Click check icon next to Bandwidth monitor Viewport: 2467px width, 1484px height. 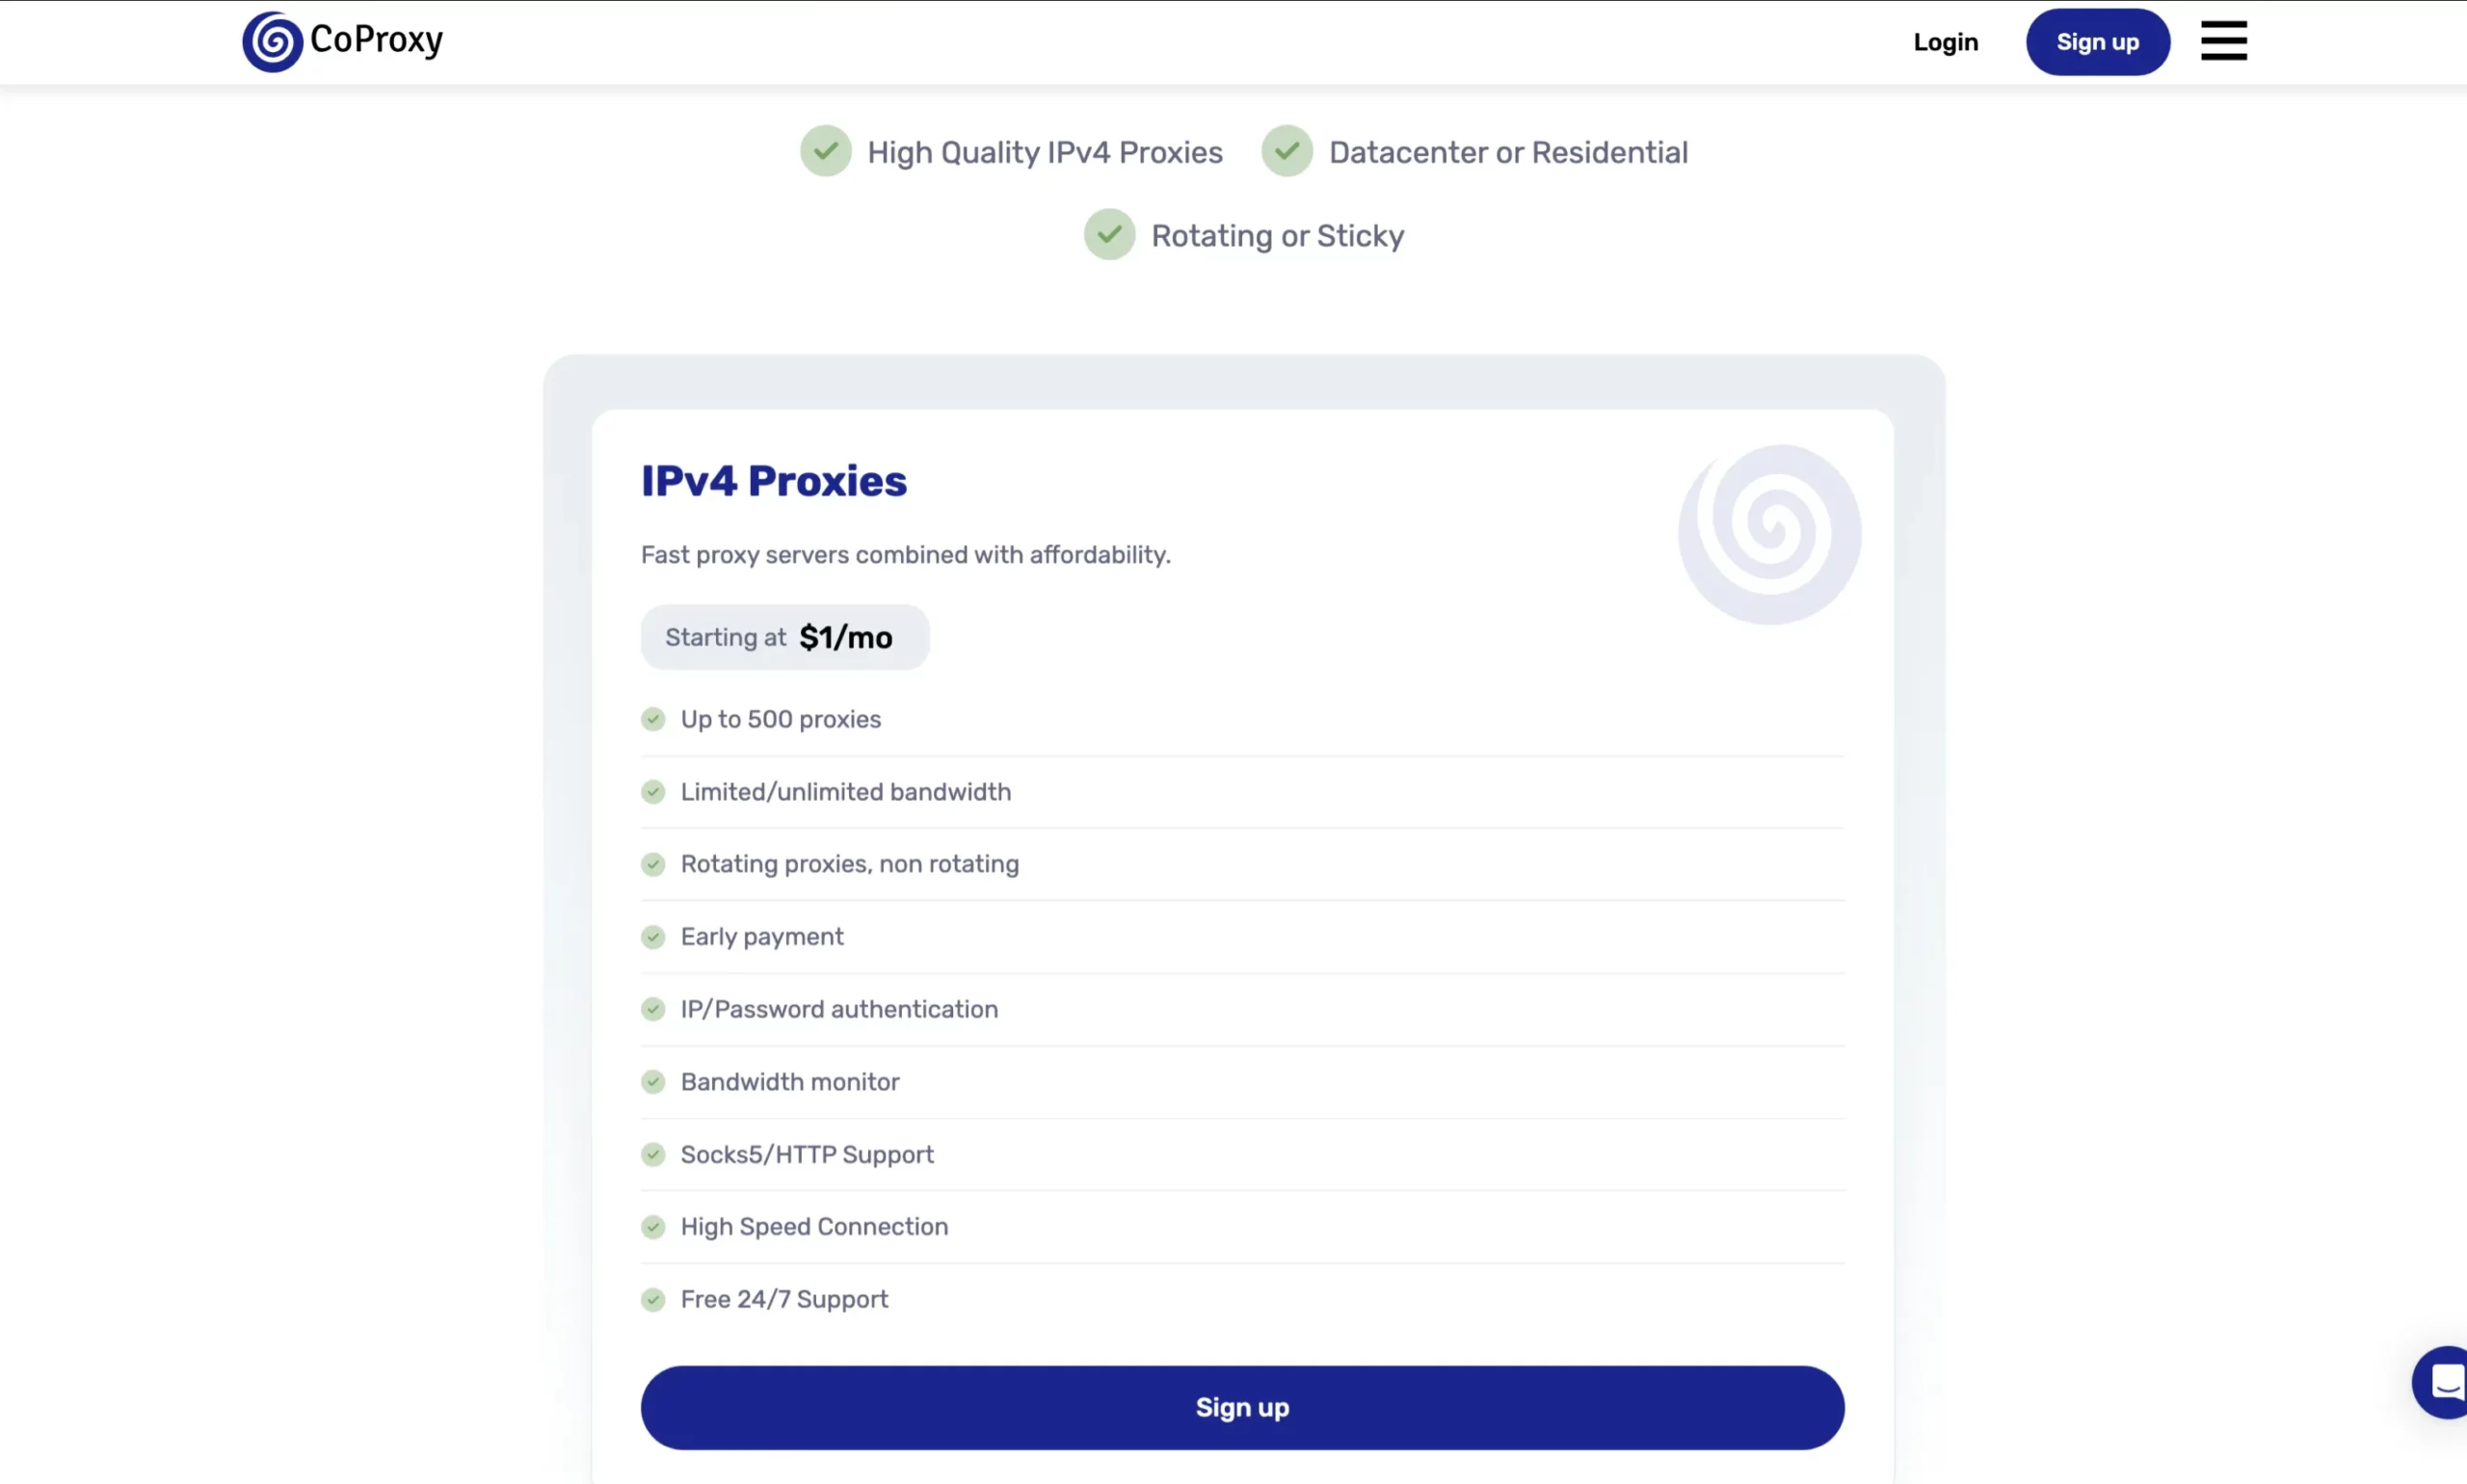pyautogui.click(x=653, y=1082)
